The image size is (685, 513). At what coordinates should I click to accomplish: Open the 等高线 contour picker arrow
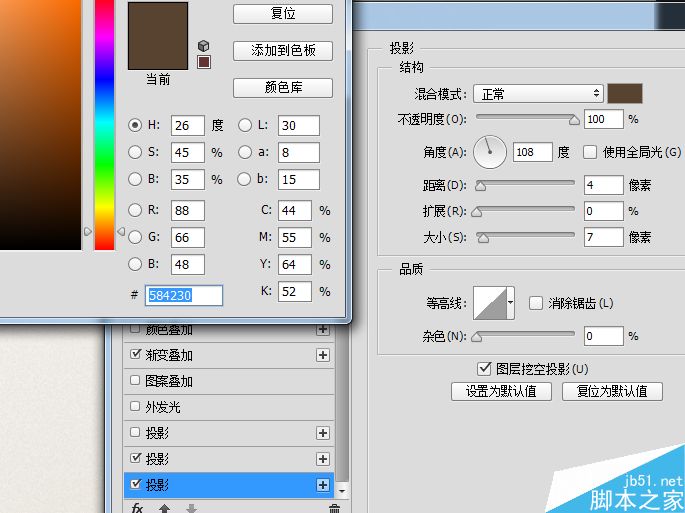click(x=510, y=303)
